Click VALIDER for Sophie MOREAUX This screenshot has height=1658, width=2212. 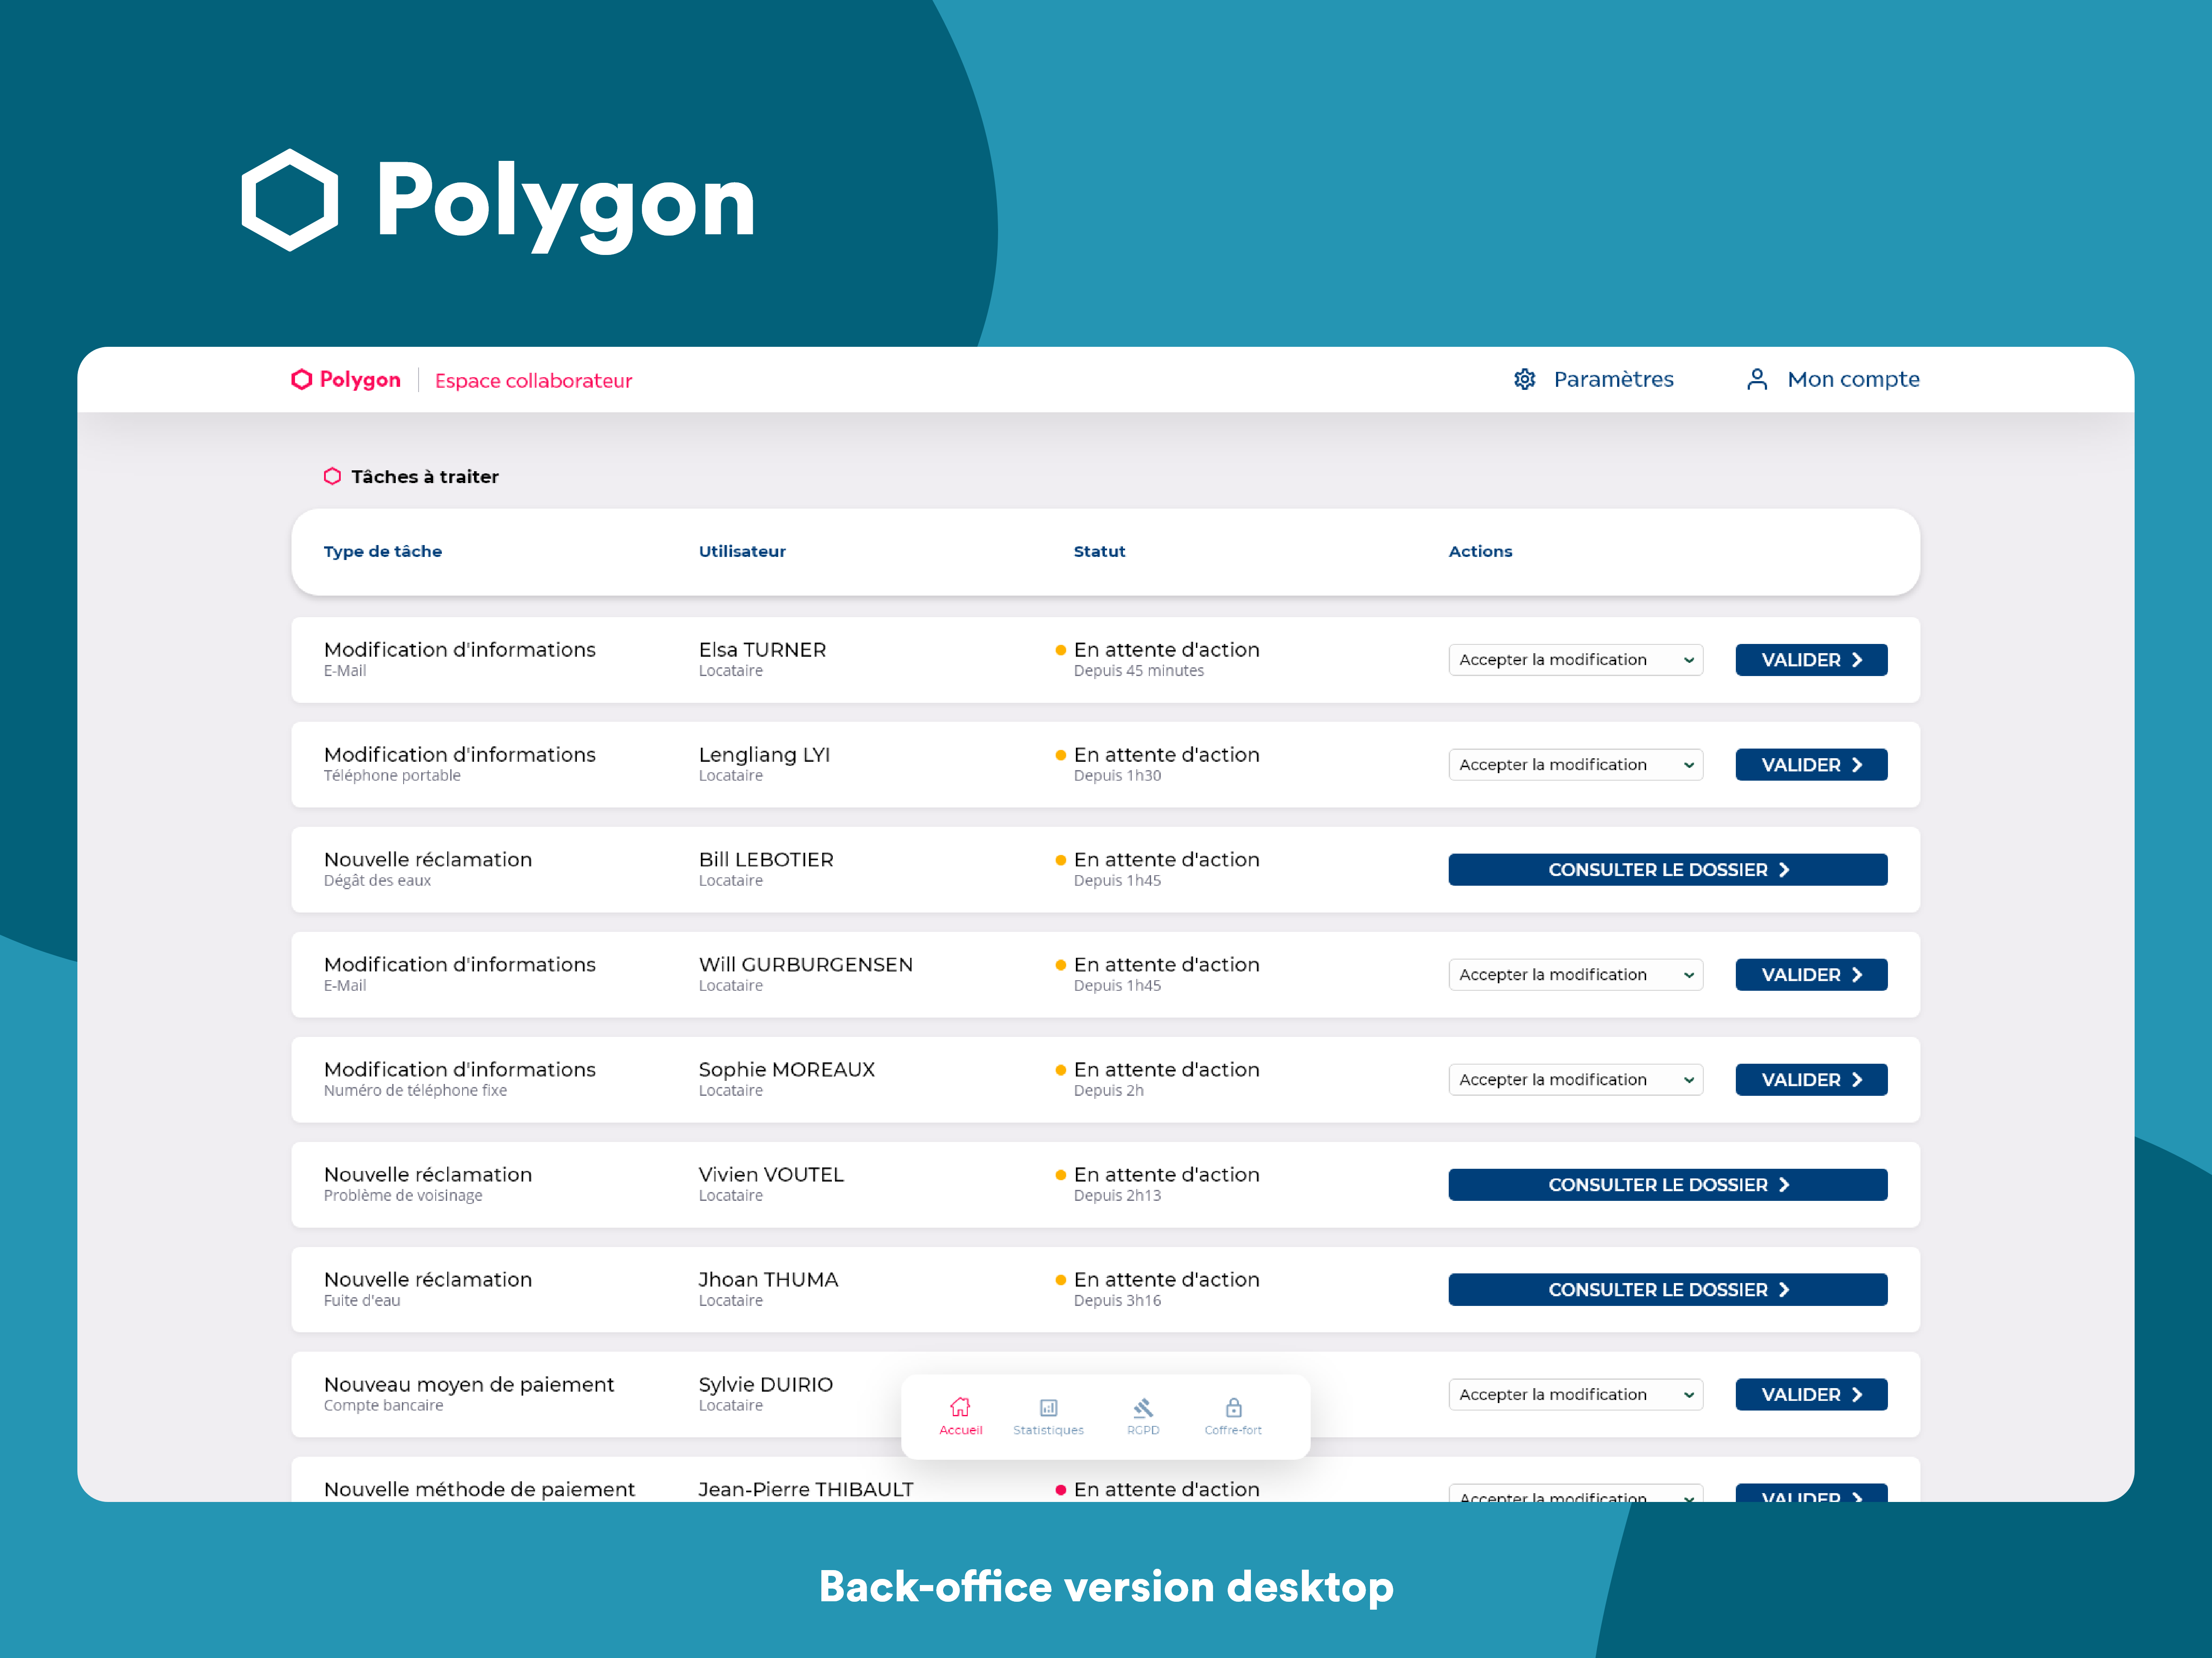pos(1811,1080)
